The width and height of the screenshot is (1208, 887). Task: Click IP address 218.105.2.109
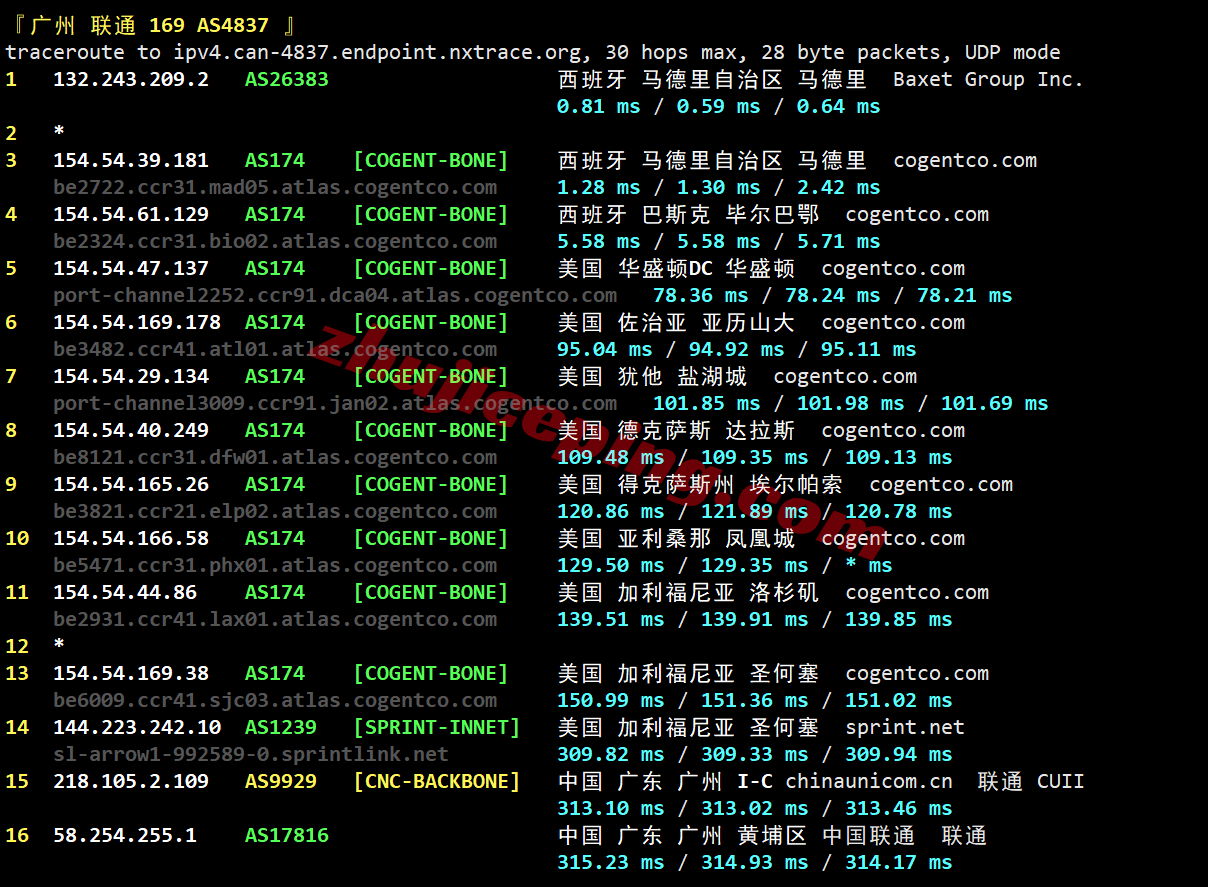pos(131,781)
